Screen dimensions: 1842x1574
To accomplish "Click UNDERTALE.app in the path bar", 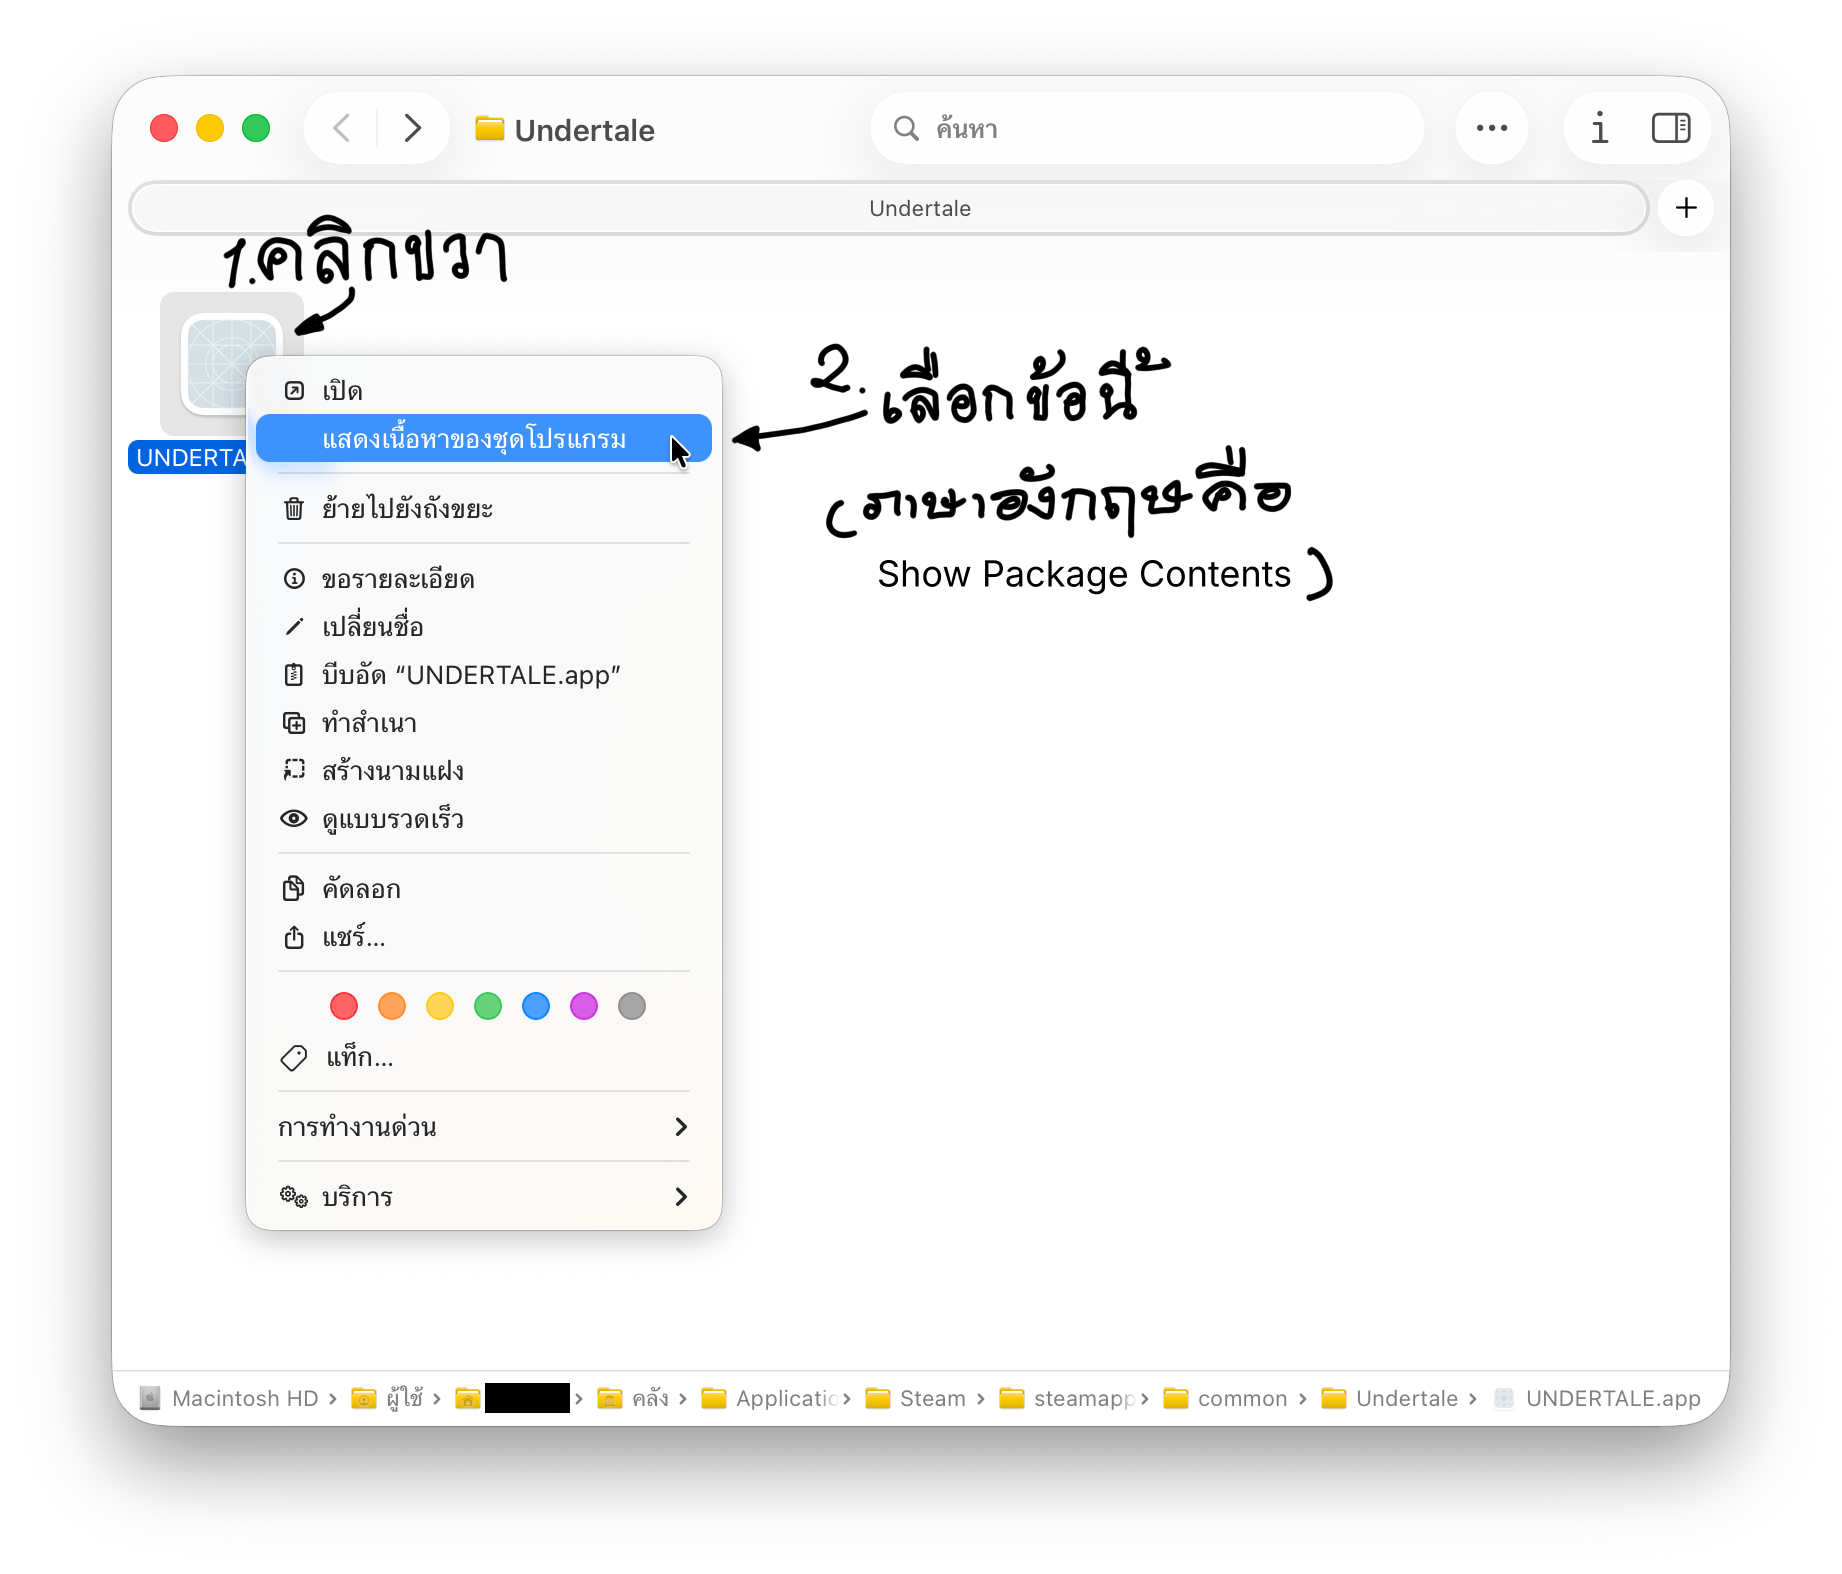I will (x=1597, y=1398).
